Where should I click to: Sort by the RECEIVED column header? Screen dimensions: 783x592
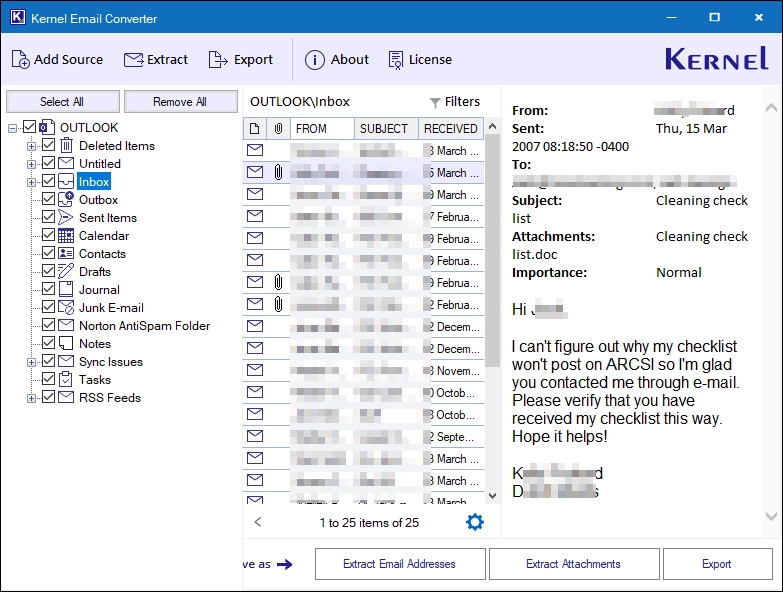(x=451, y=129)
